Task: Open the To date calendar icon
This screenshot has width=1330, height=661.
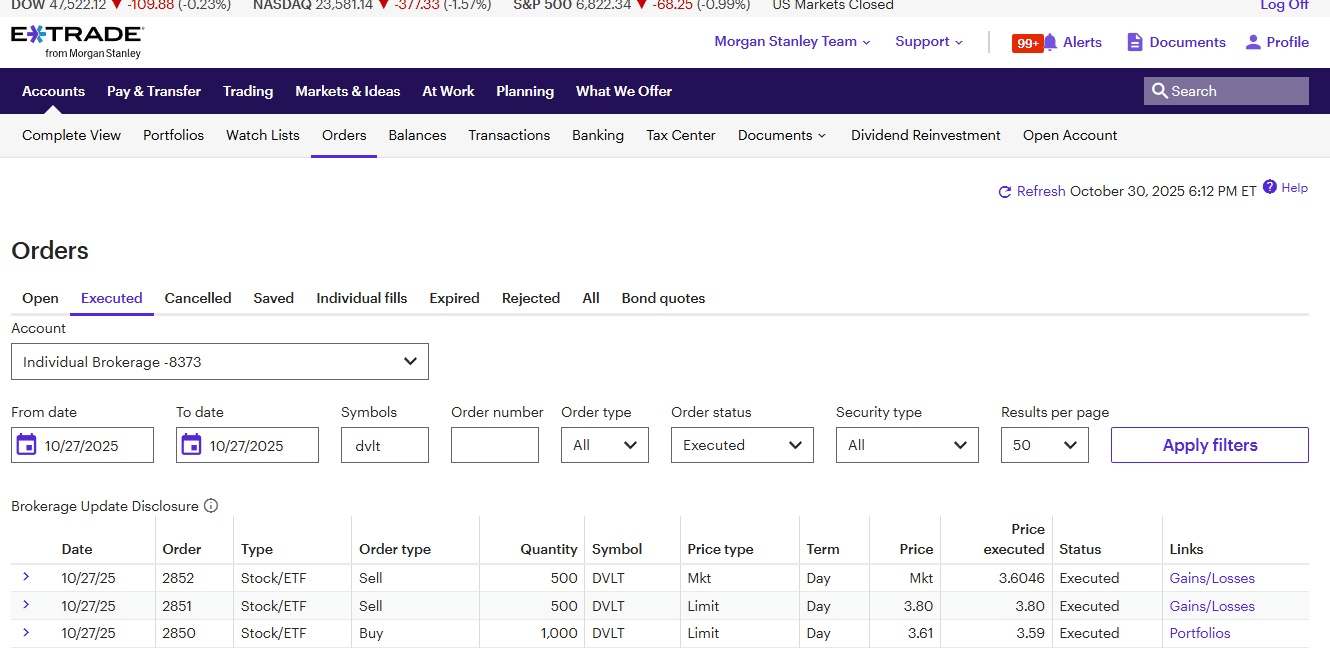Action: click(192, 445)
